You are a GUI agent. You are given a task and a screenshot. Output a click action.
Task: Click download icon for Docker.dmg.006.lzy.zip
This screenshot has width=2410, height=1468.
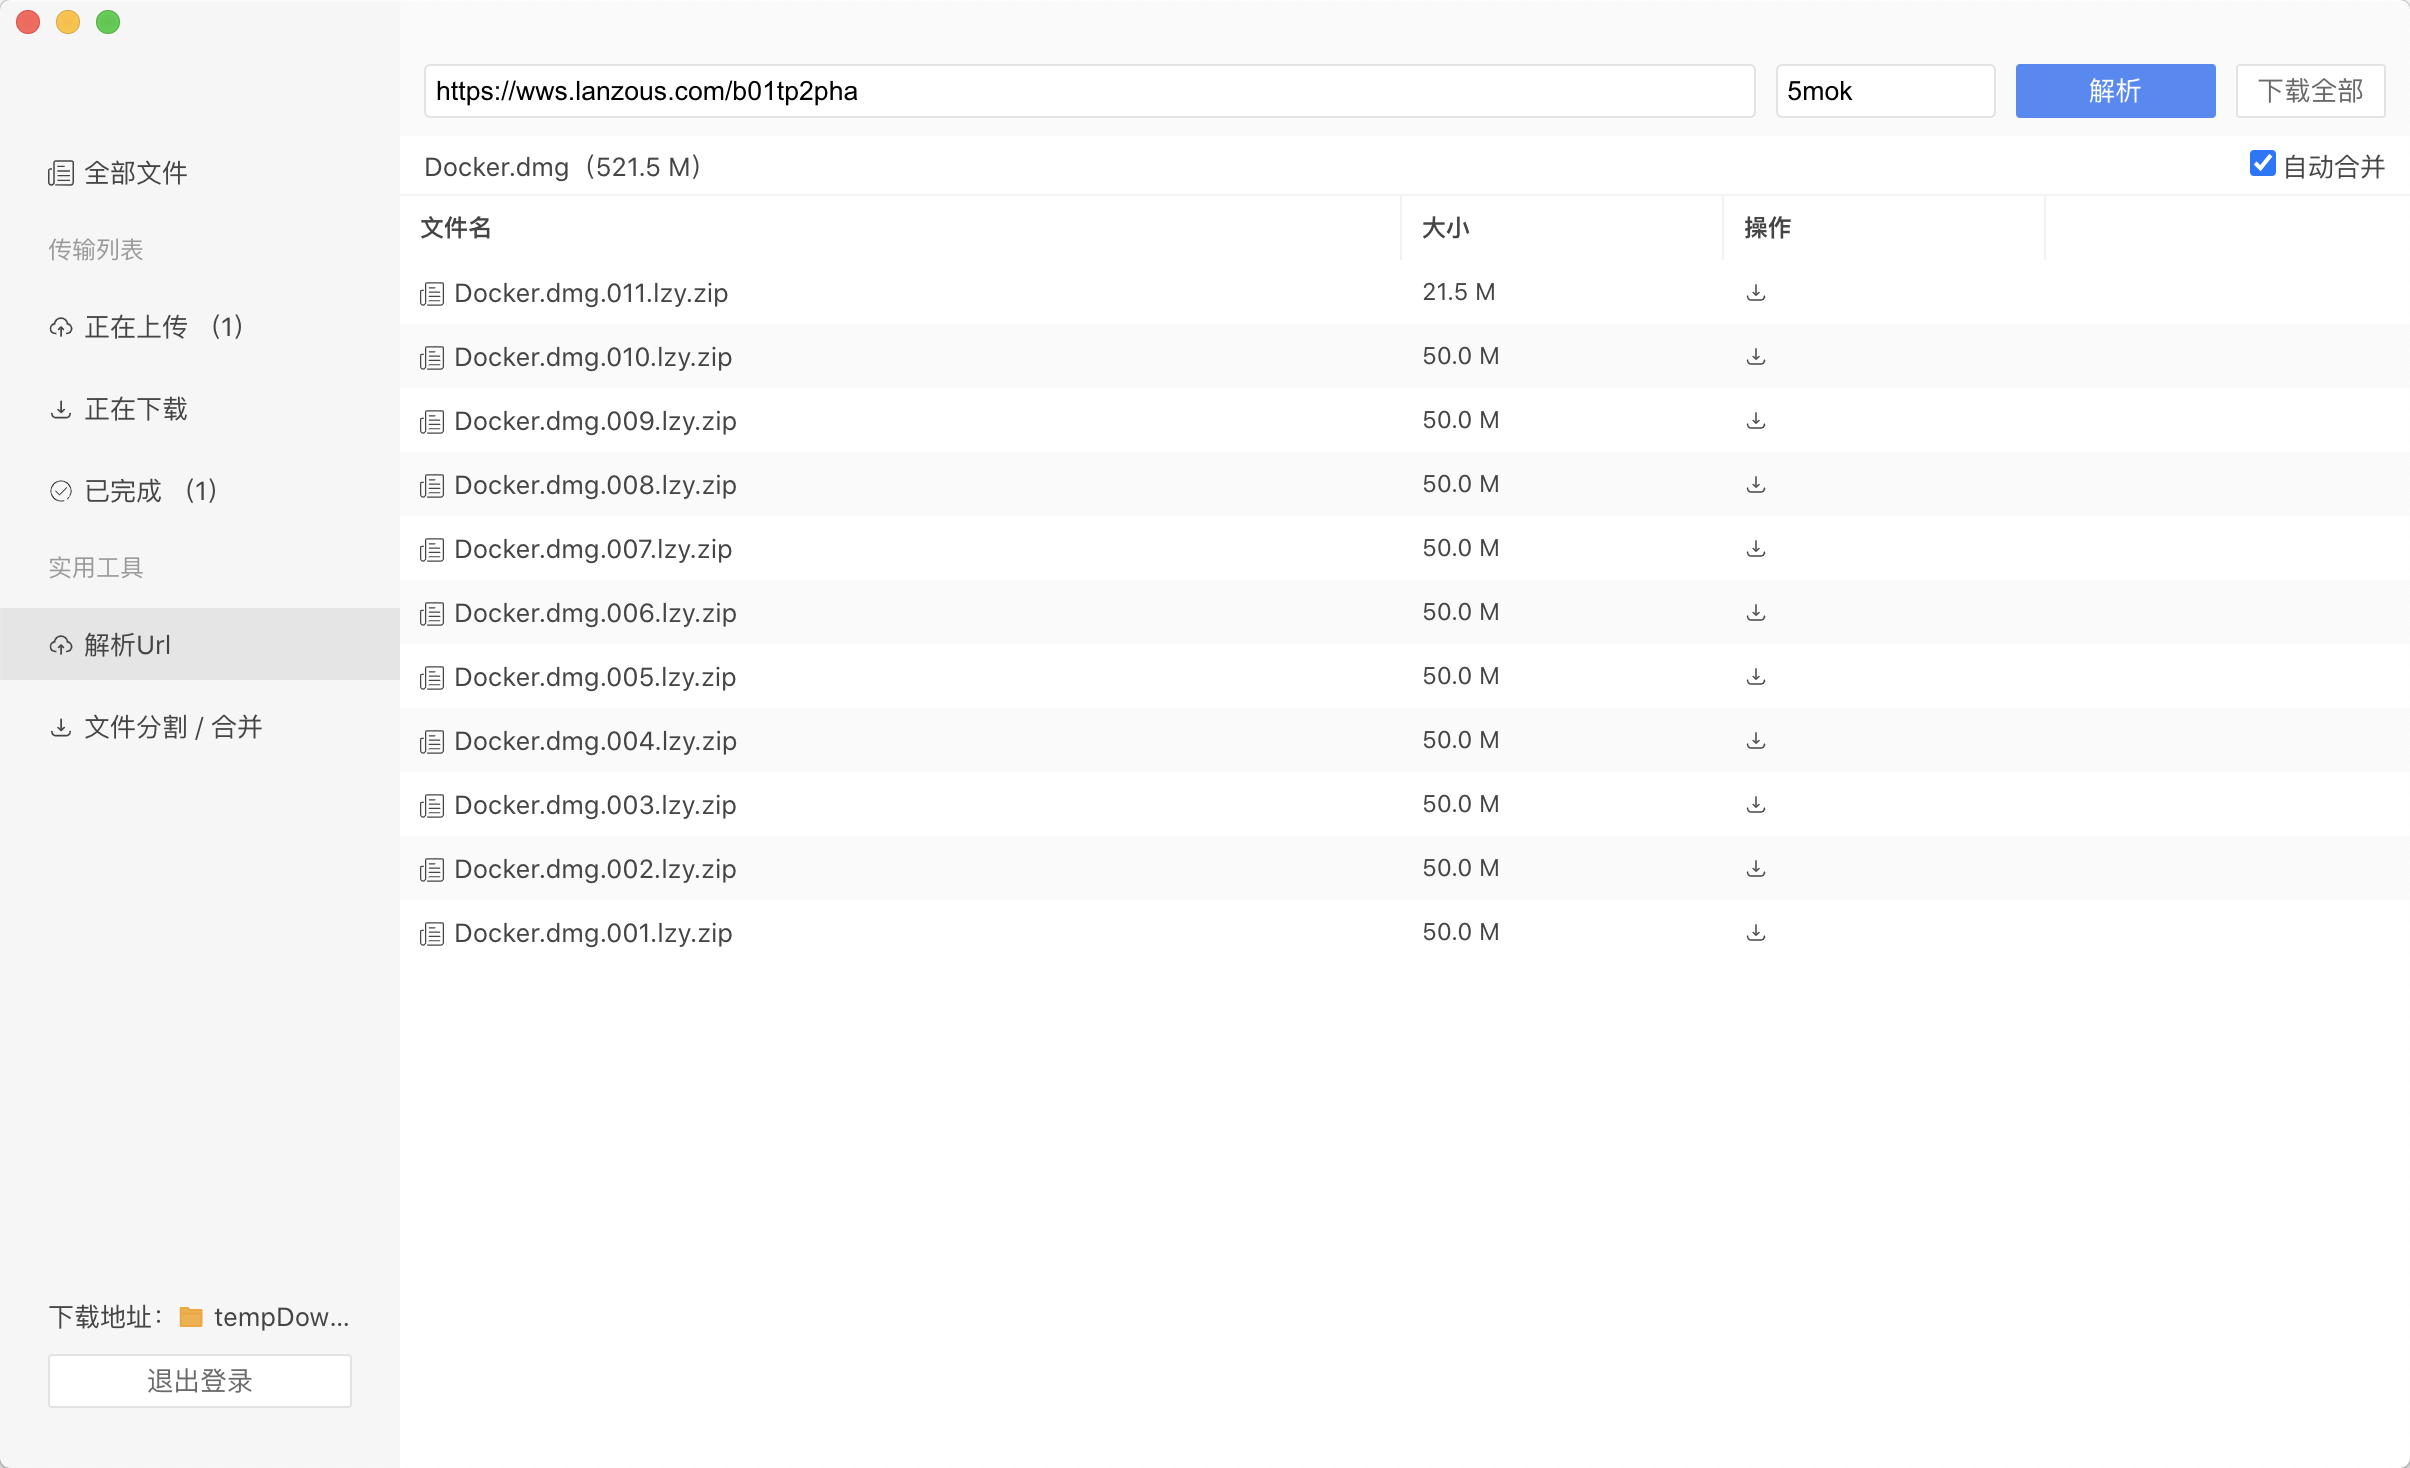point(1755,613)
